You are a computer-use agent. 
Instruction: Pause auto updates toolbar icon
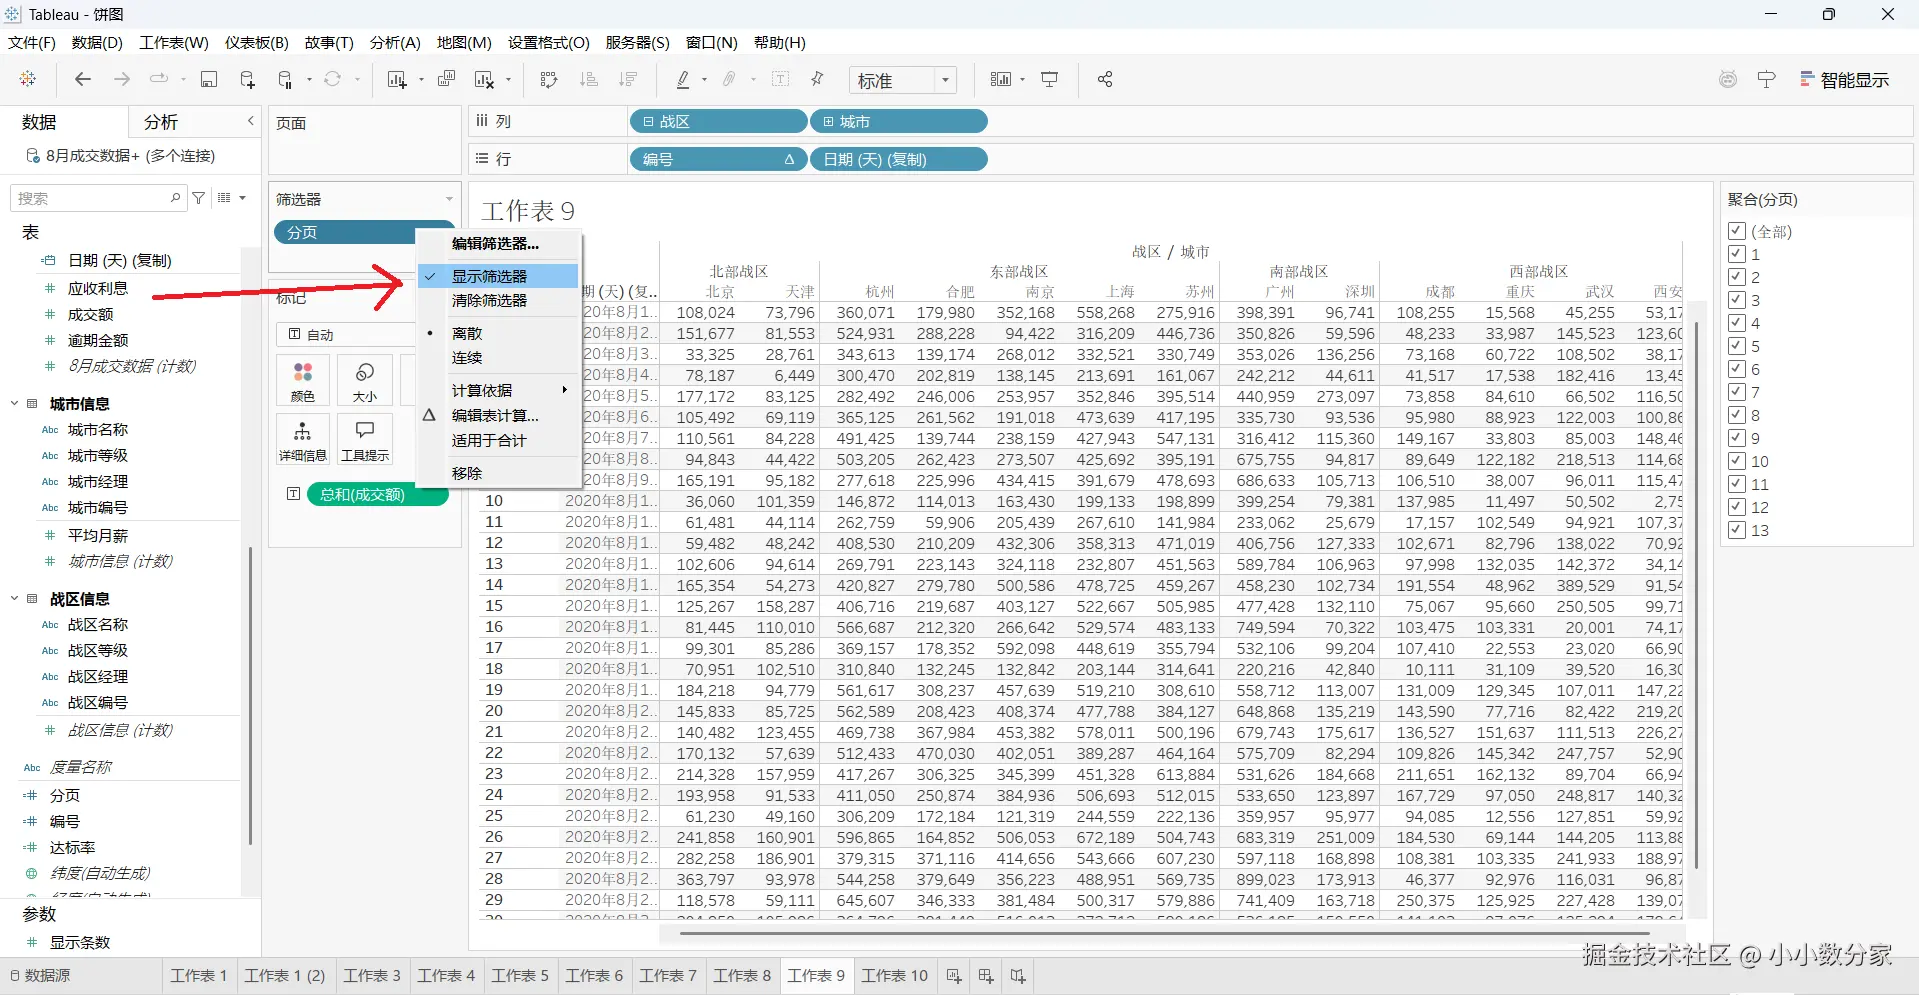pyautogui.click(x=286, y=80)
